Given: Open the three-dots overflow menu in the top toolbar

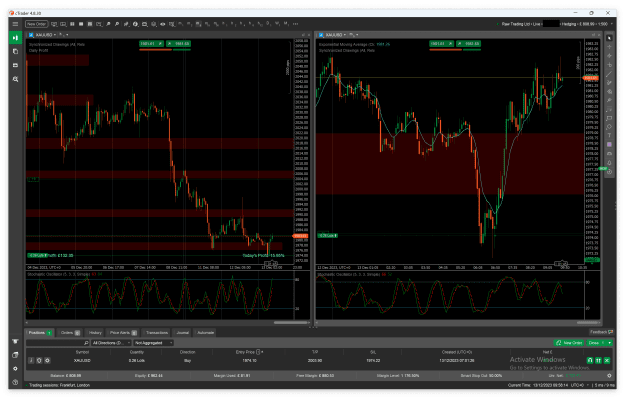Looking at the screenshot, I should [x=295, y=24].
